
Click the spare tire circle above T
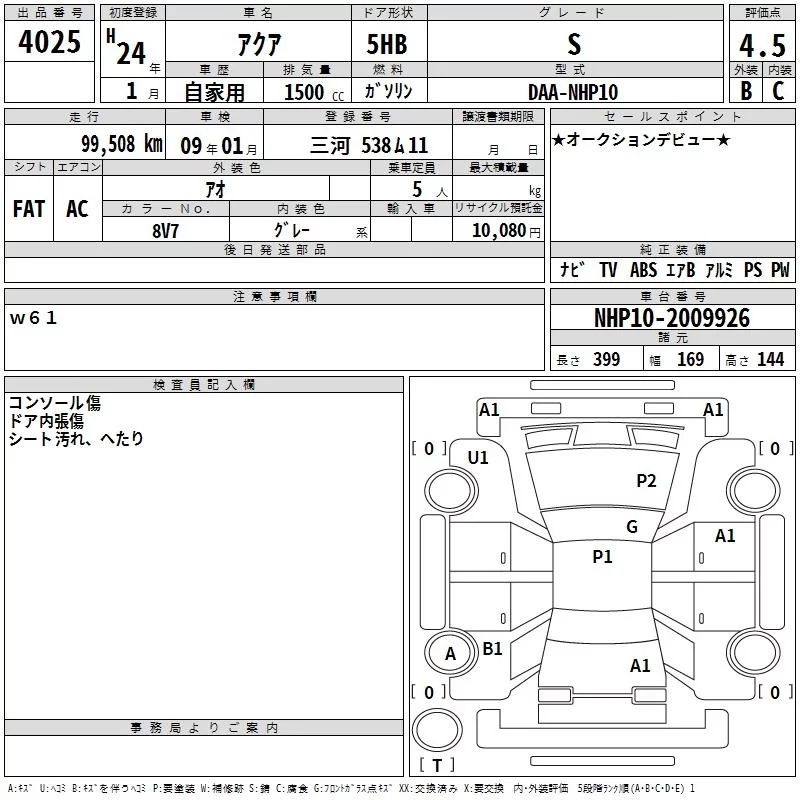tap(437, 730)
